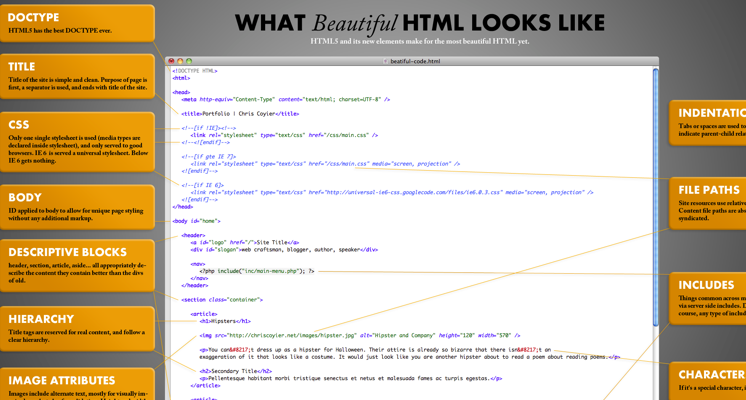Viewport: 746px width, 400px height.
Task: Click the '<!--[if gte IE 7]>' comment line
Action: (x=208, y=156)
